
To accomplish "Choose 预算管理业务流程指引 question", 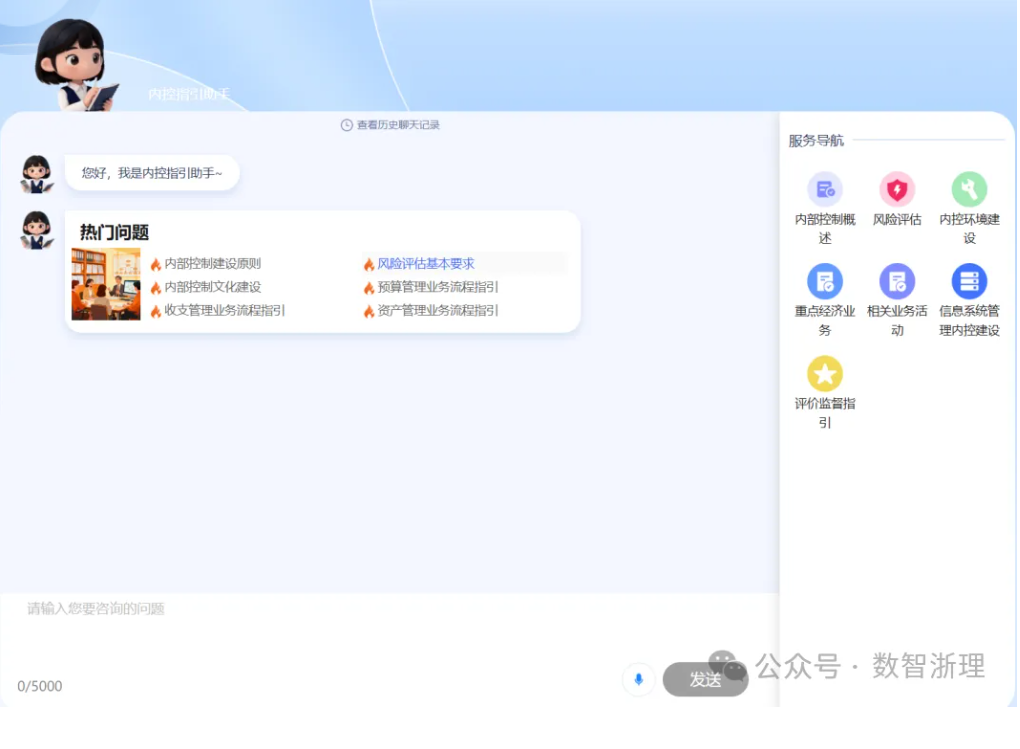I will click(x=437, y=287).
